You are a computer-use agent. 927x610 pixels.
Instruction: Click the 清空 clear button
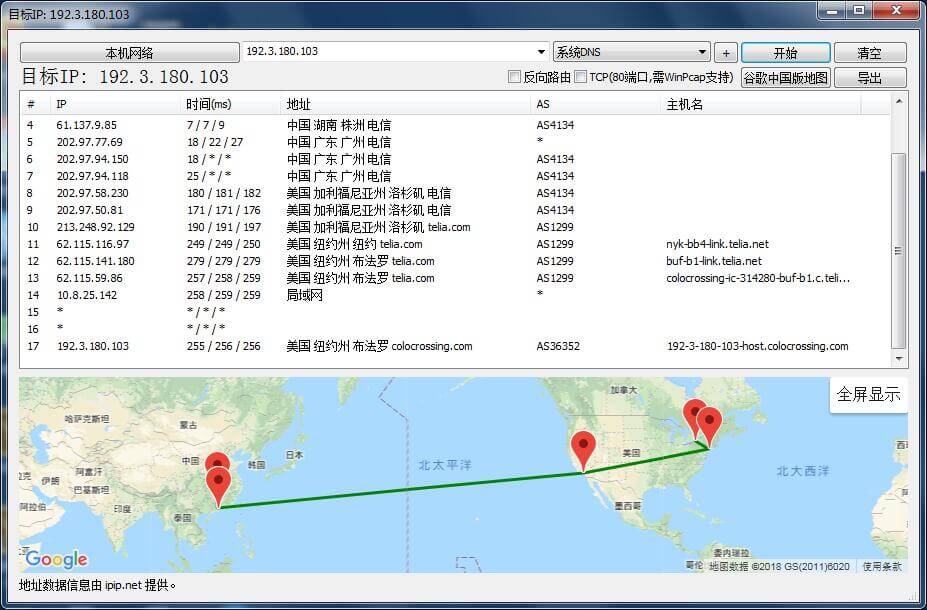868,52
